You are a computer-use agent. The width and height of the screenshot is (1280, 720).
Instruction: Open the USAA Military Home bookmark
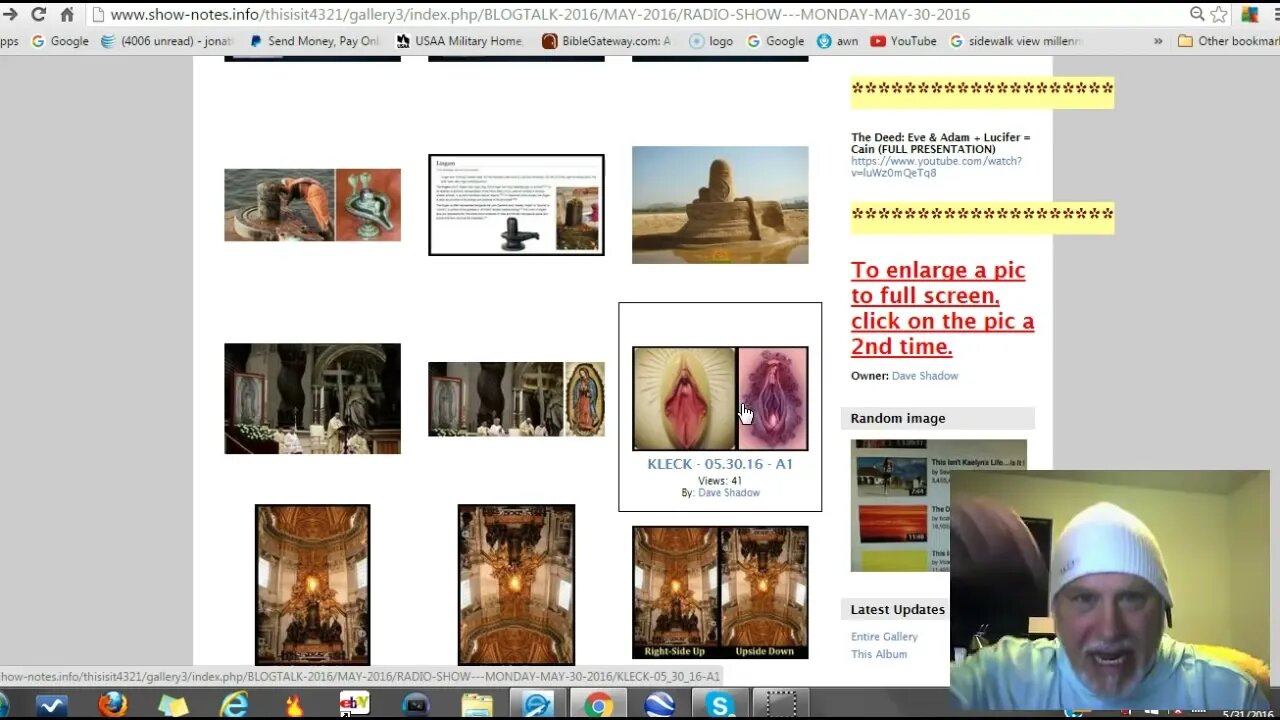click(x=460, y=41)
